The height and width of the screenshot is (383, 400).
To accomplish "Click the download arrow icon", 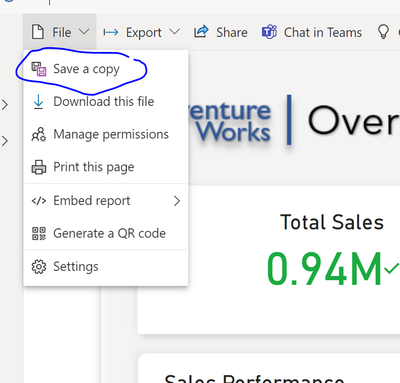I will tap(38, 102).
